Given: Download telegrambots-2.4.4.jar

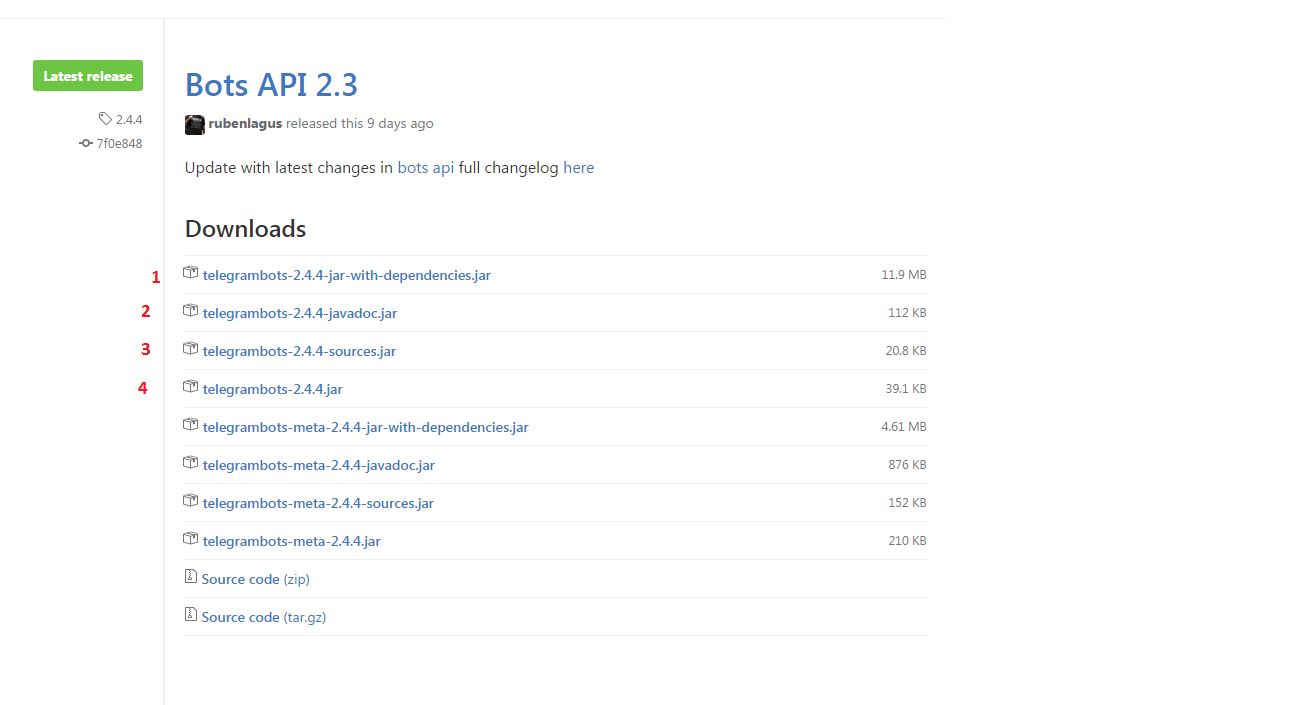Looking at the screenshot, I should [272, 389].
